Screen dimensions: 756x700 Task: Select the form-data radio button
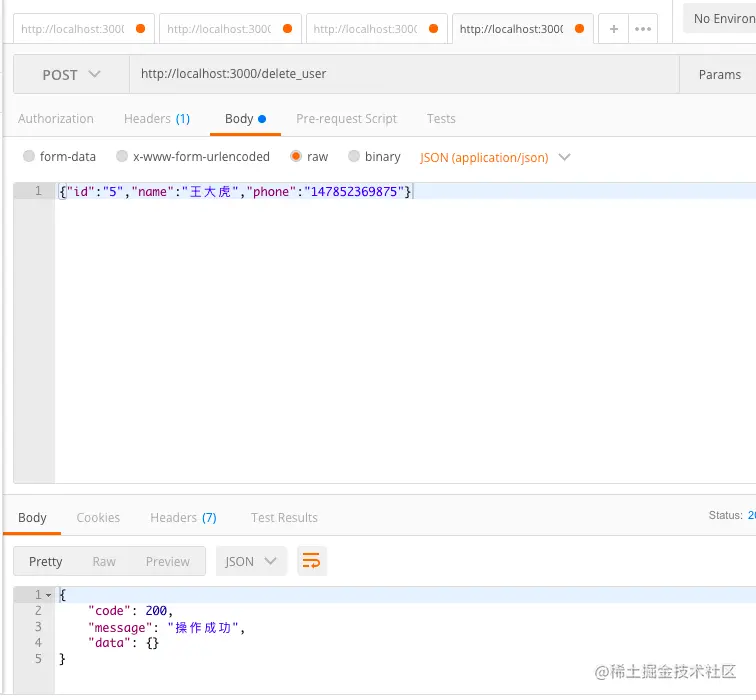click(x=29, y=156)
